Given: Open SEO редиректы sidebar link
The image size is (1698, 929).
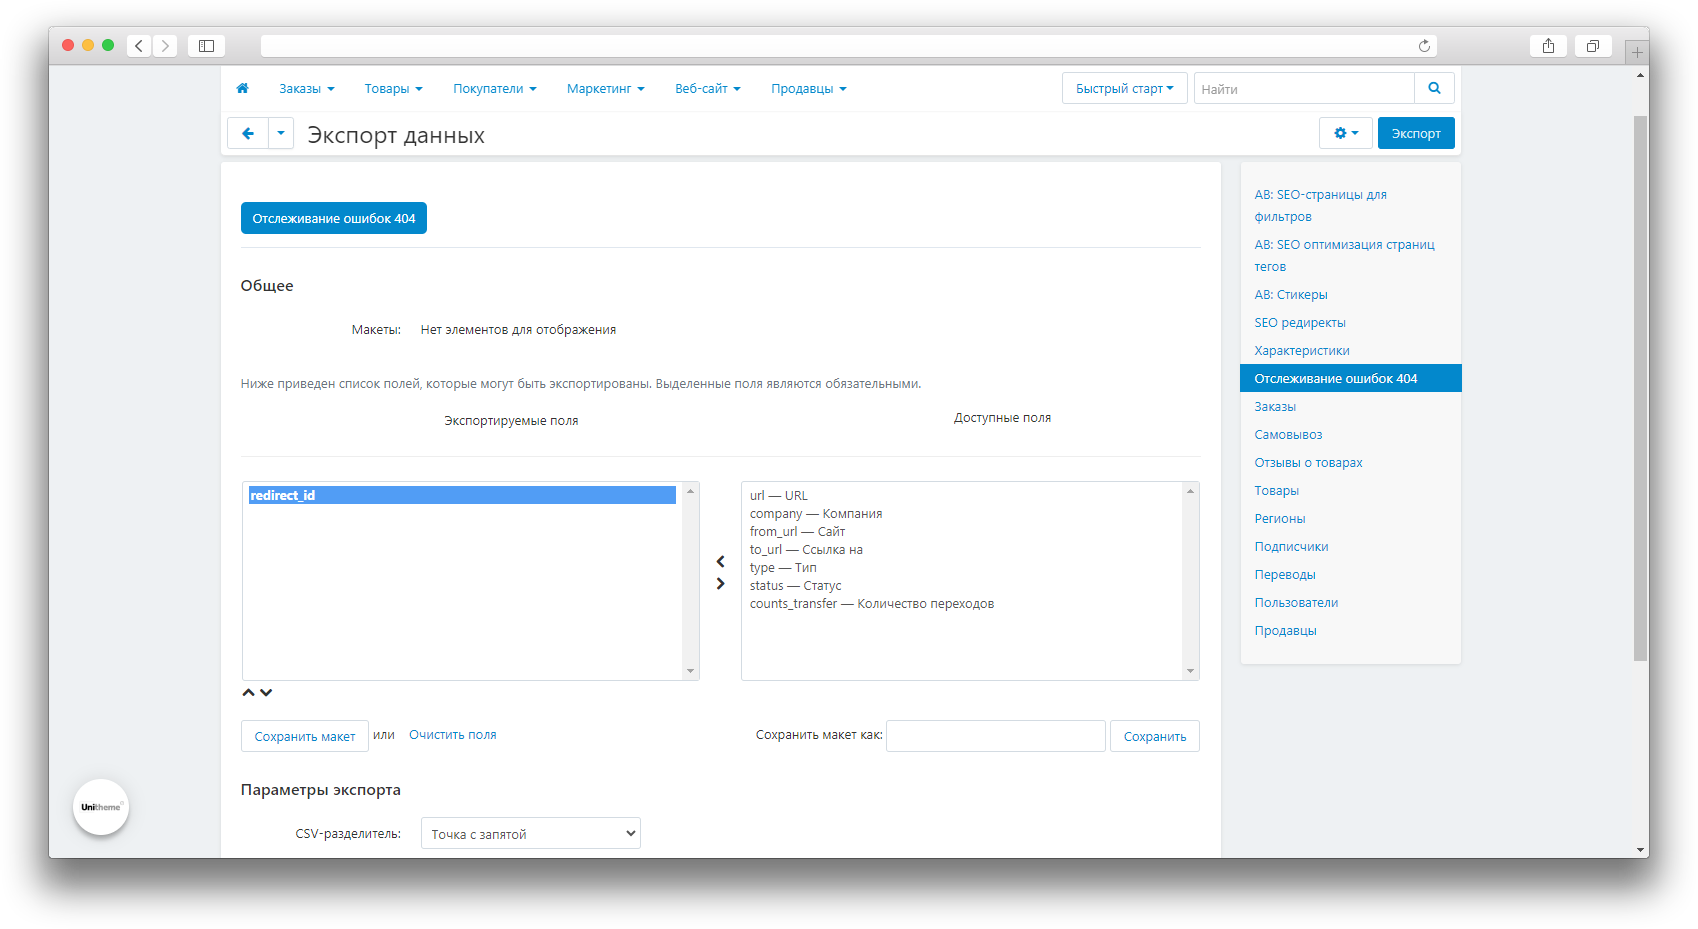Looking at the screenshot, I should [1300, 322].
